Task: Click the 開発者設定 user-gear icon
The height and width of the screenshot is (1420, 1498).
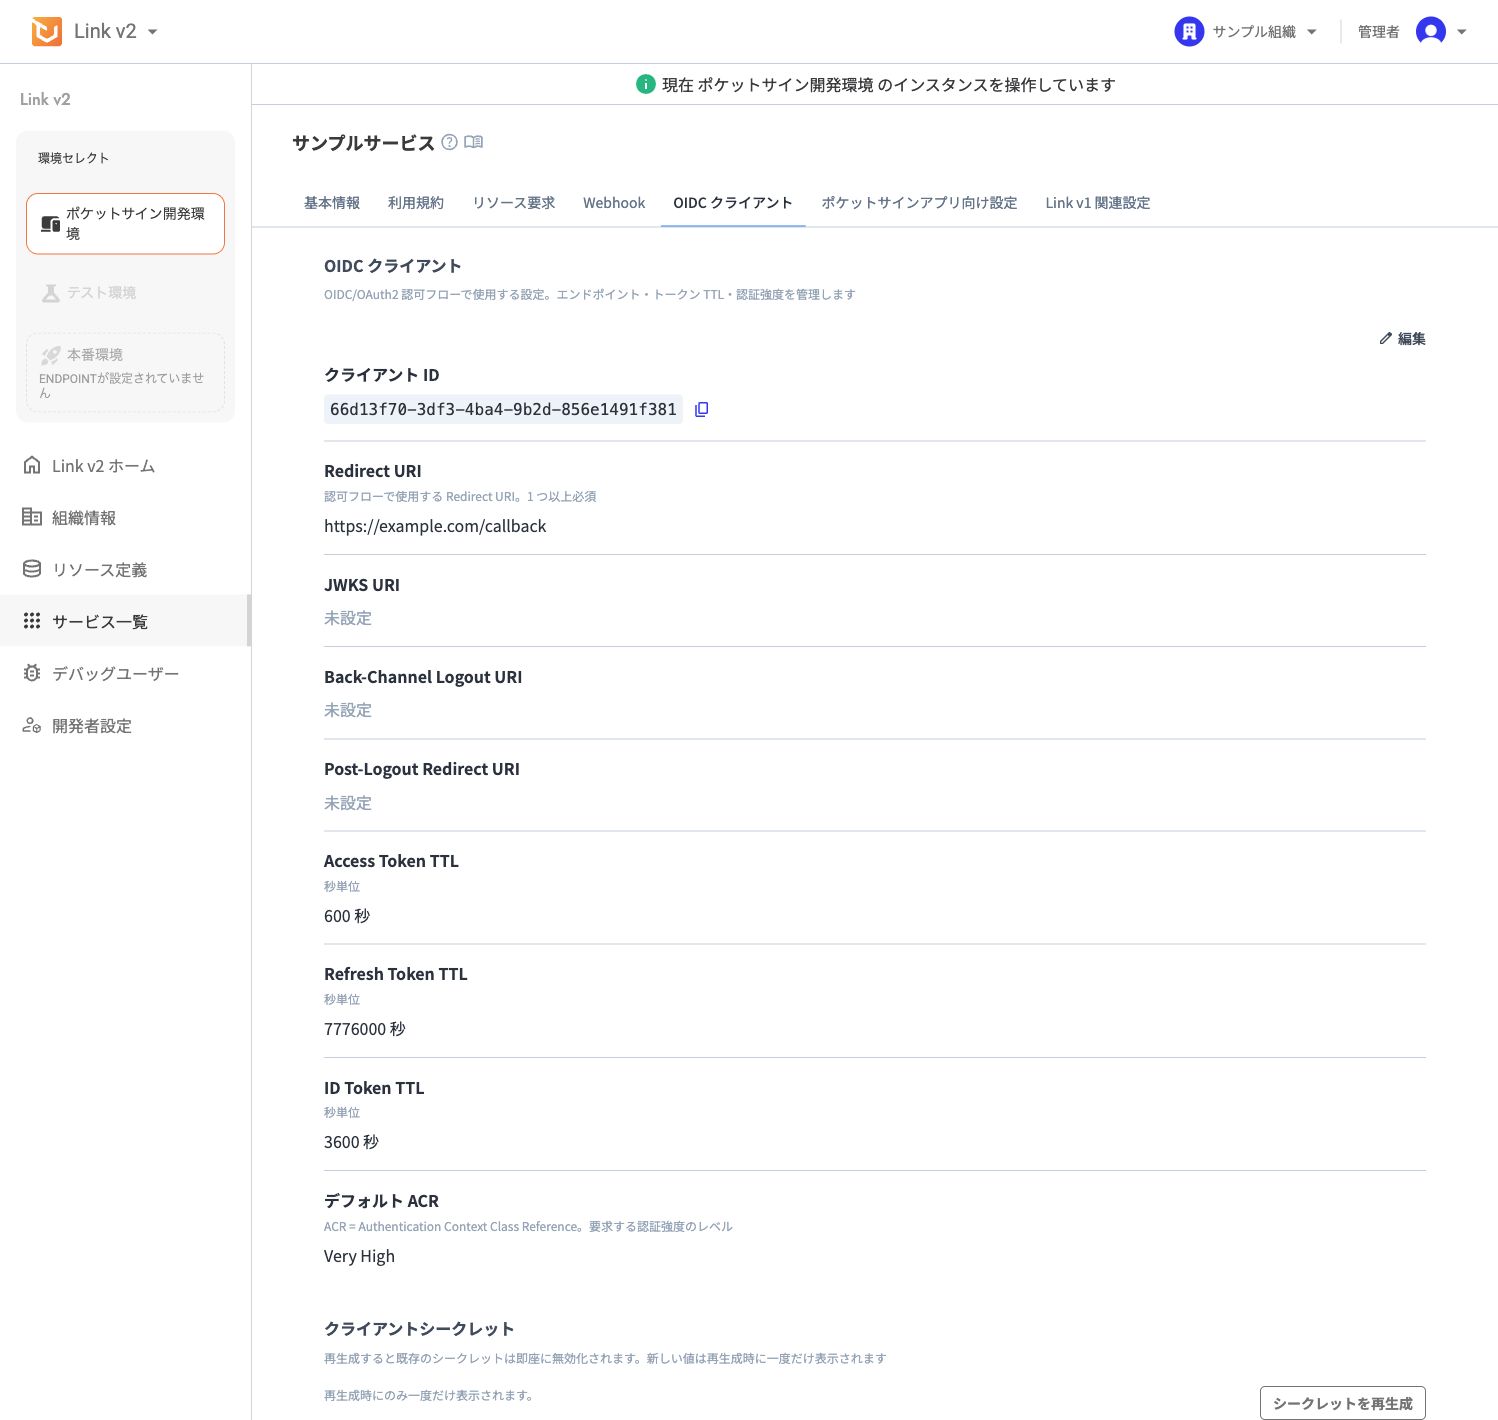Action: click(x=32, y=725)
